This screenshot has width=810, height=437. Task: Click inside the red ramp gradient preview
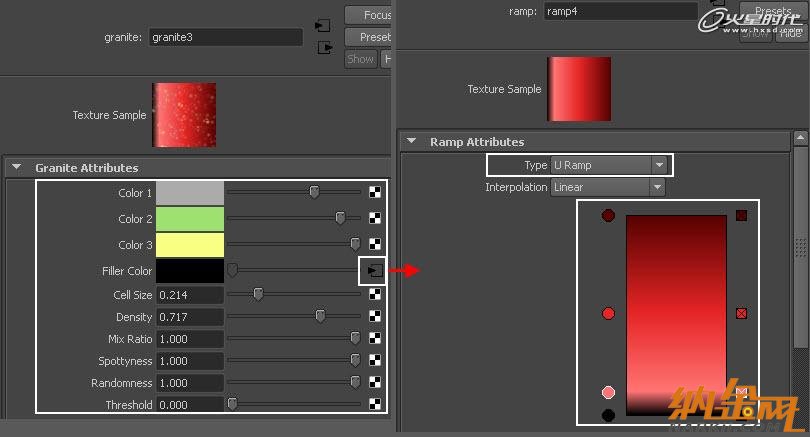(676, 315)
